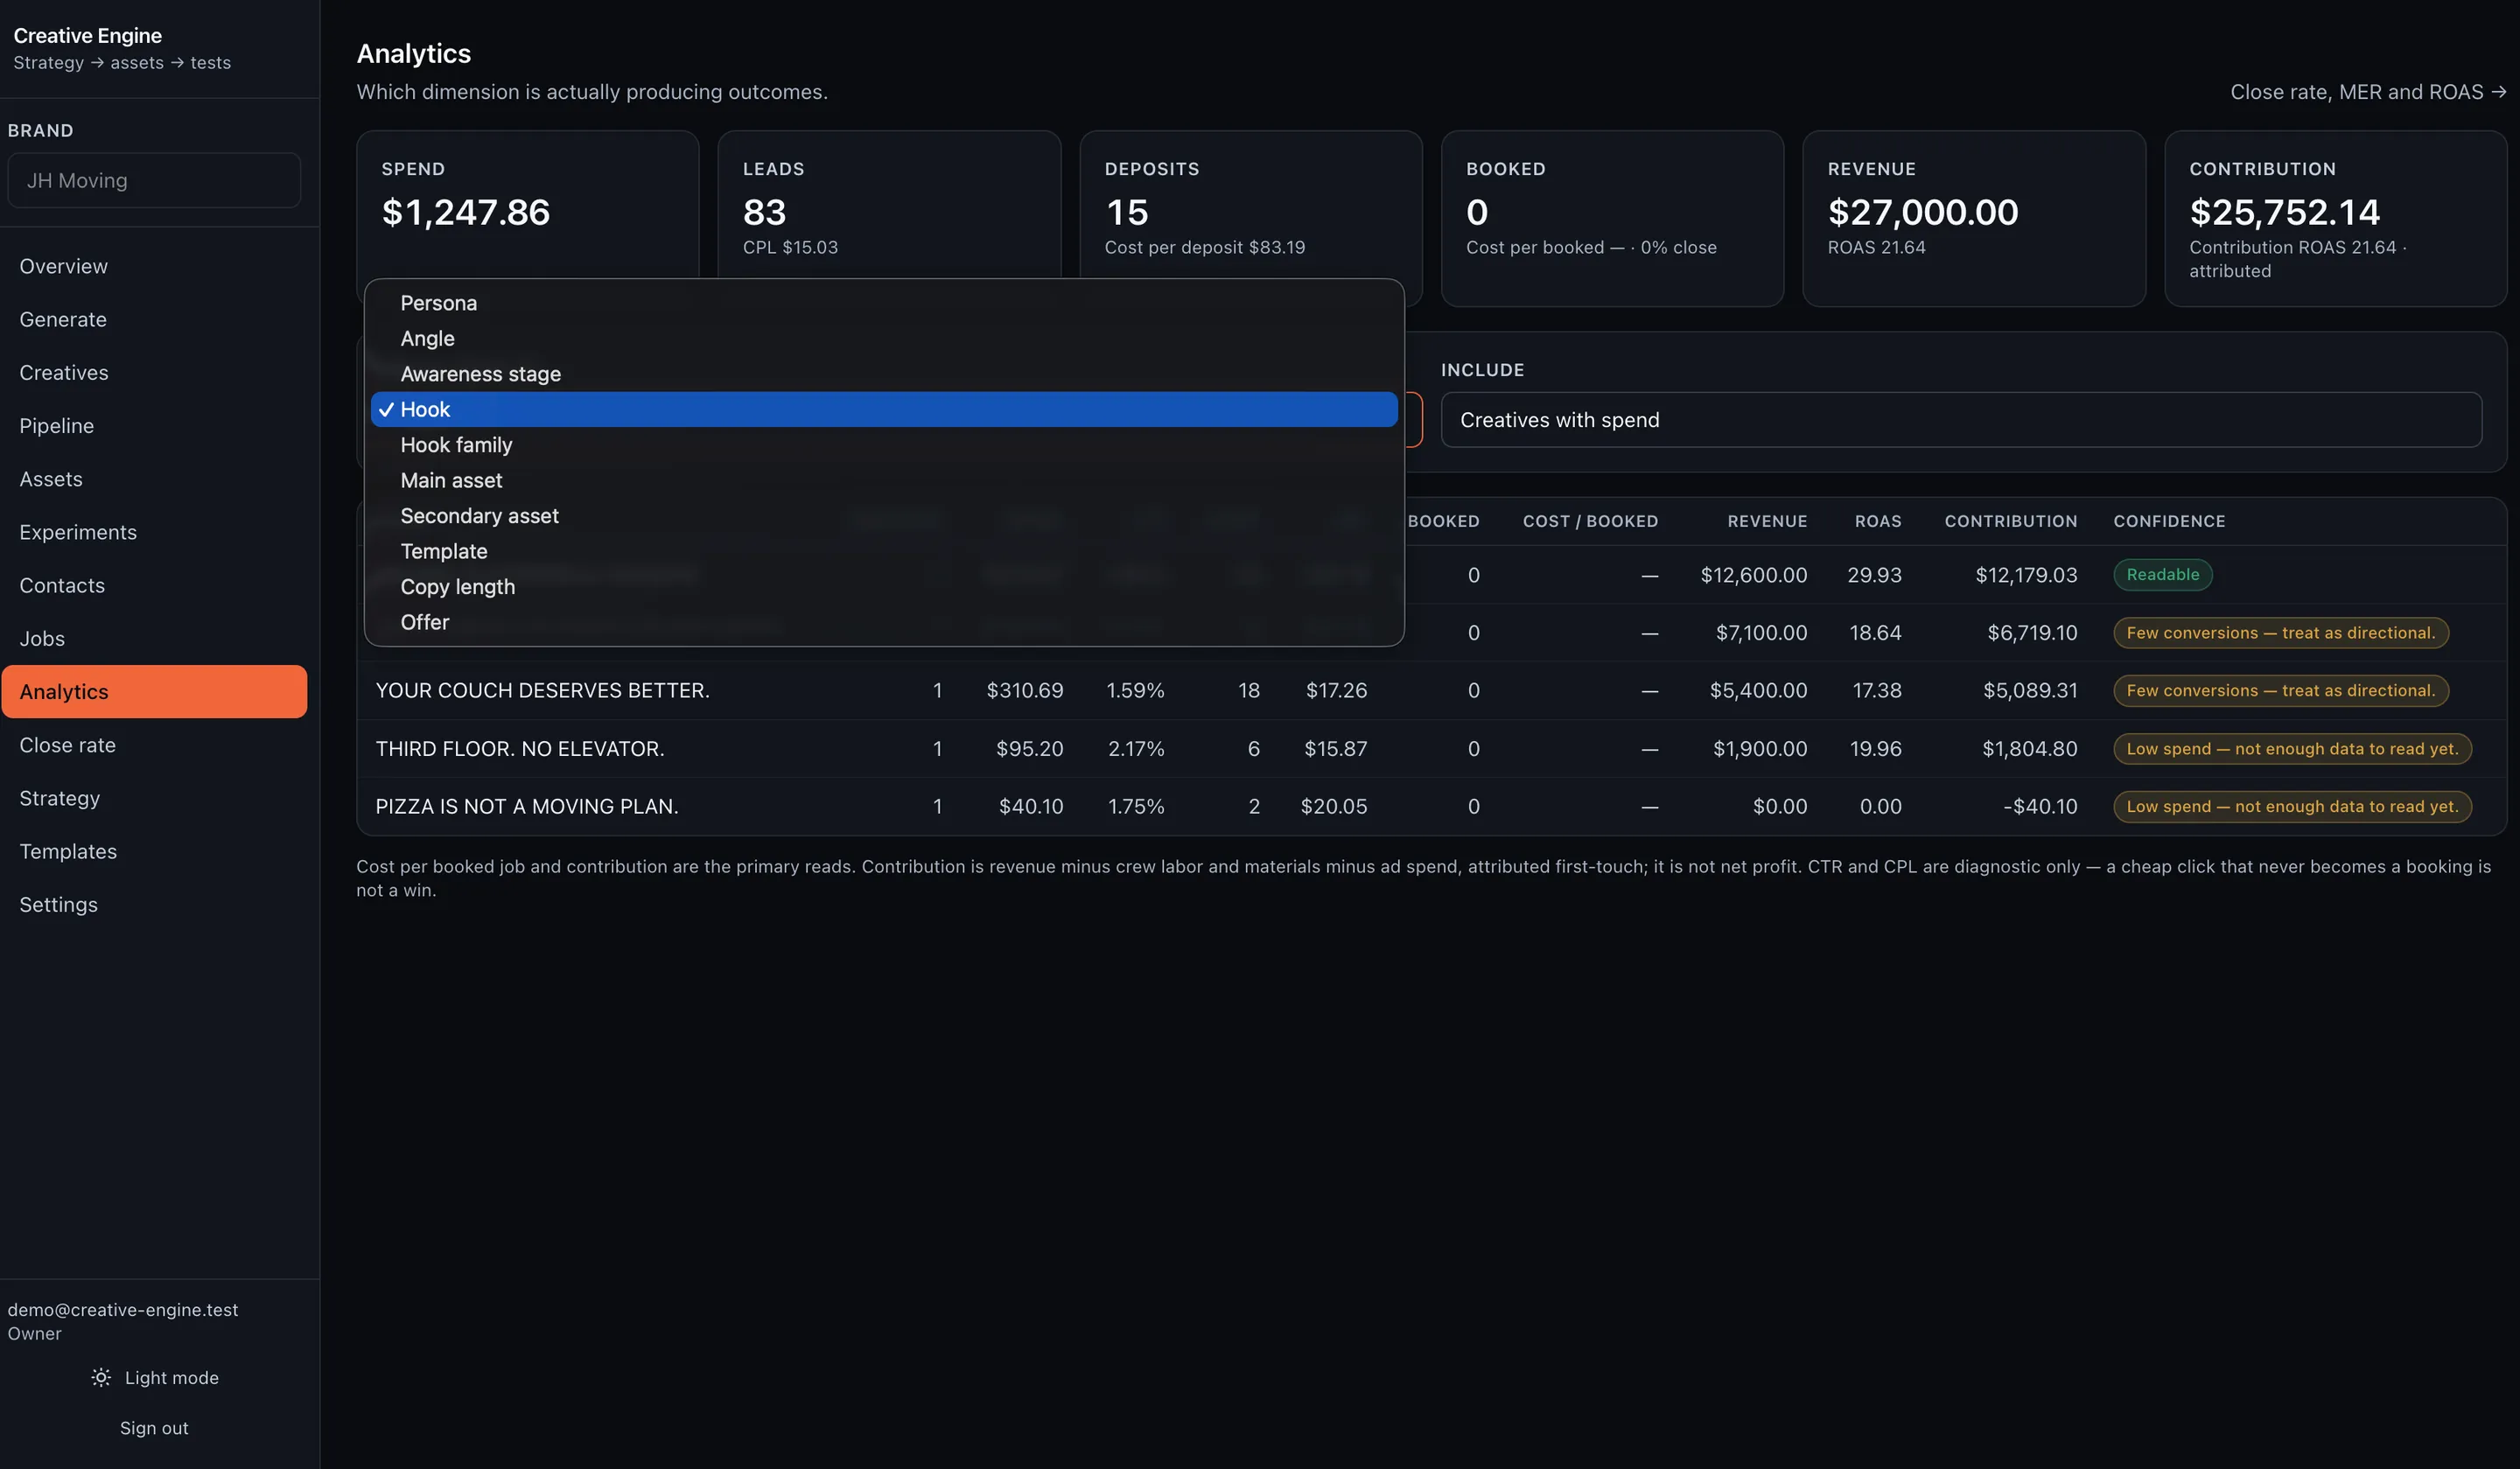
Task: Open Creatives in the sidebar
Action: [x=154, y=372]
